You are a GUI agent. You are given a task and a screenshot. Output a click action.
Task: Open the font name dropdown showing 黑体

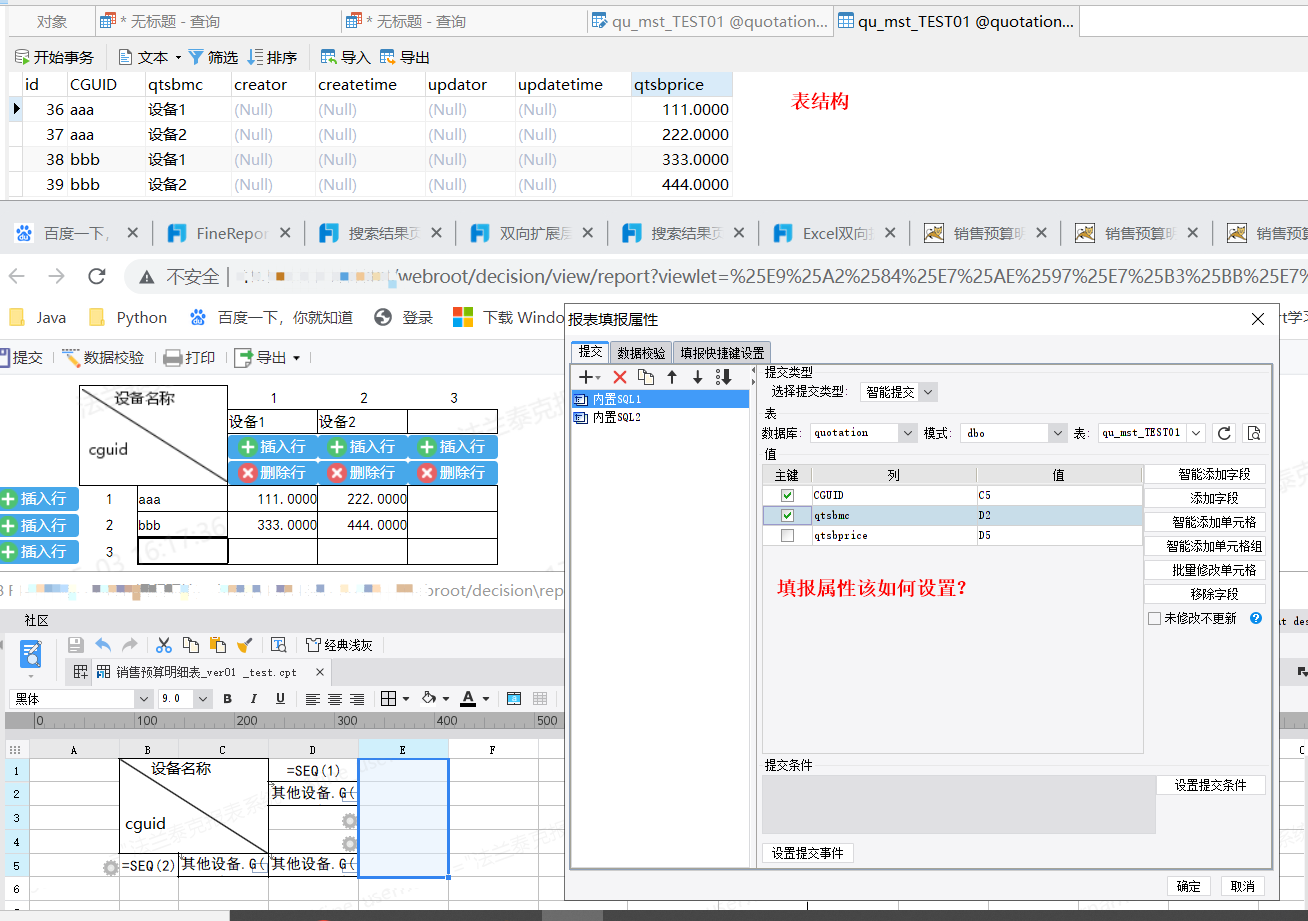(143, 698)
